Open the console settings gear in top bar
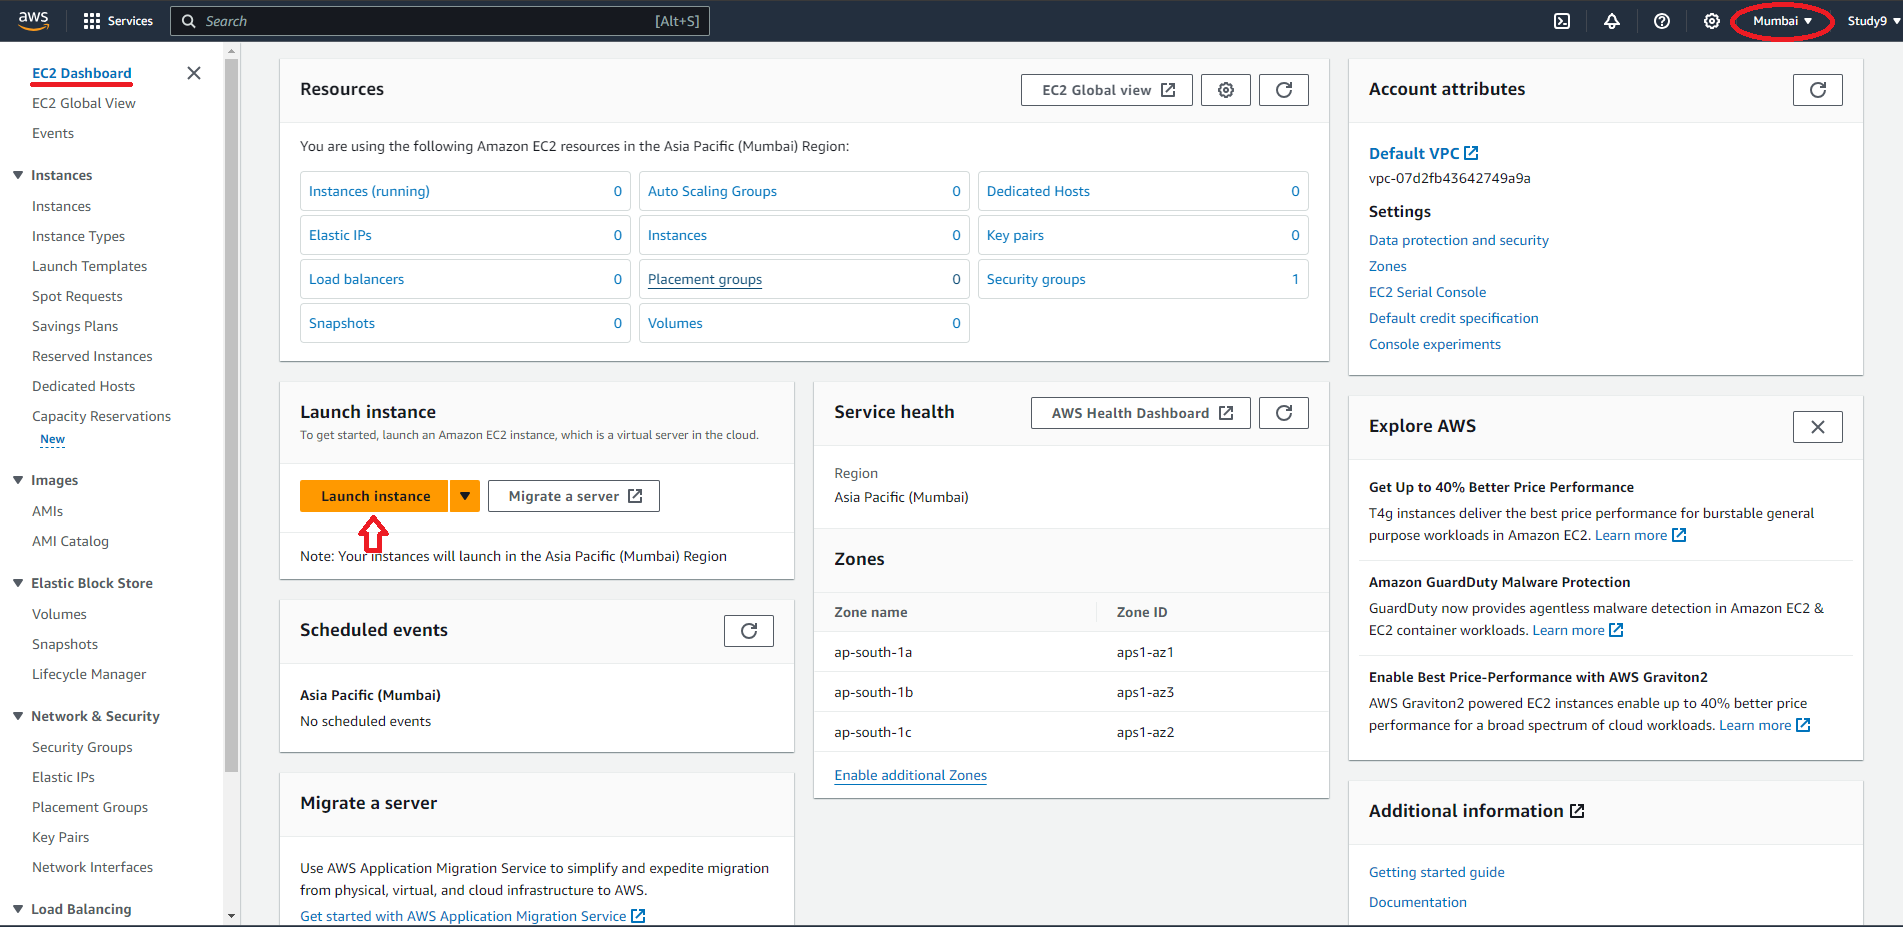This screenshot has height=927, width=1903. point(1712,21)
